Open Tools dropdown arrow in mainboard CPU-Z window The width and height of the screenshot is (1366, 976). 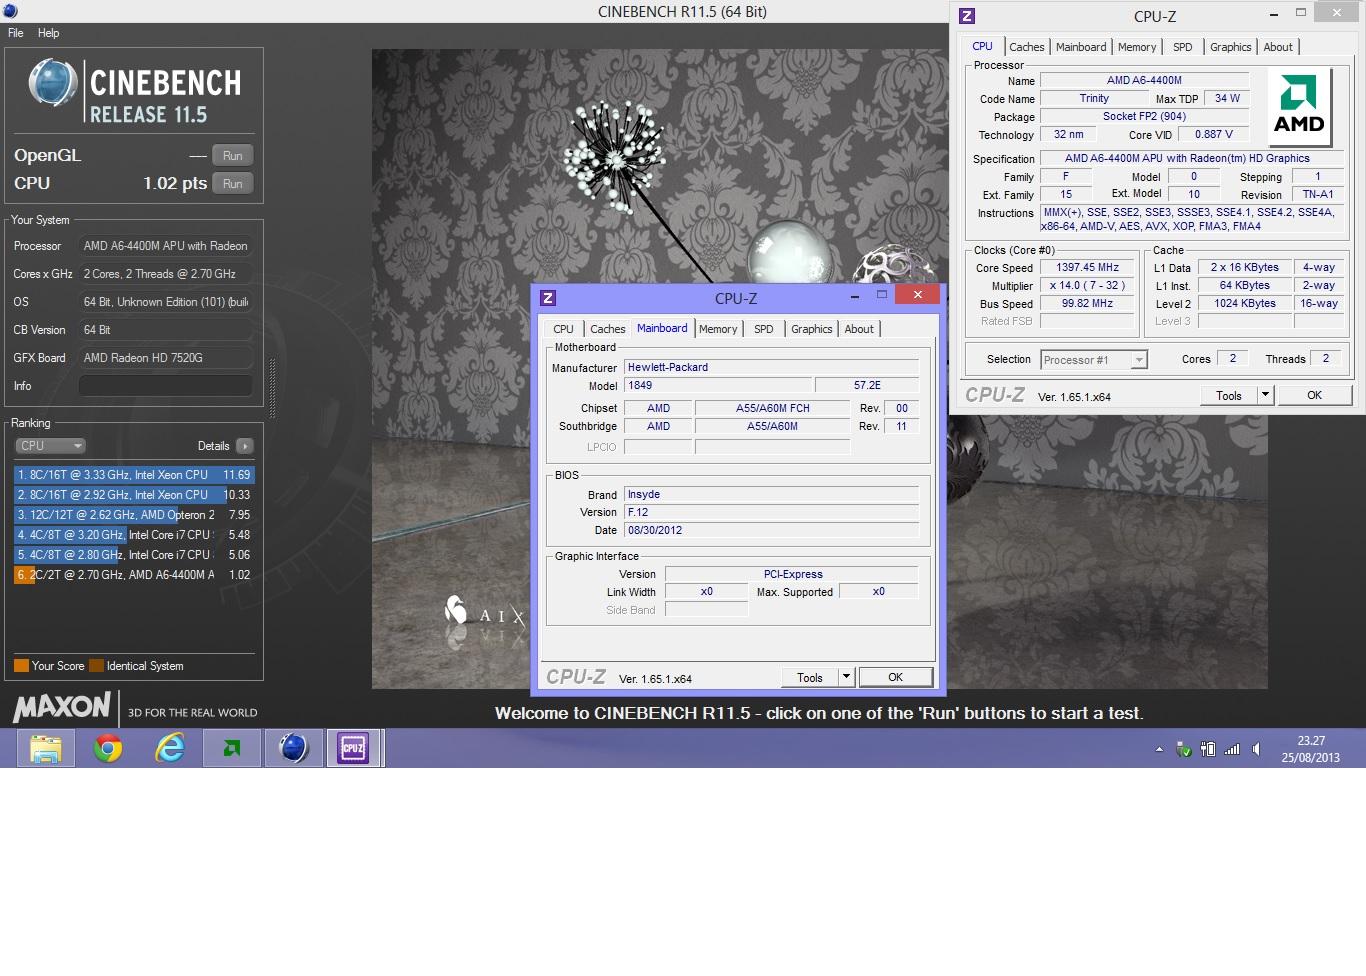[846, 678]
